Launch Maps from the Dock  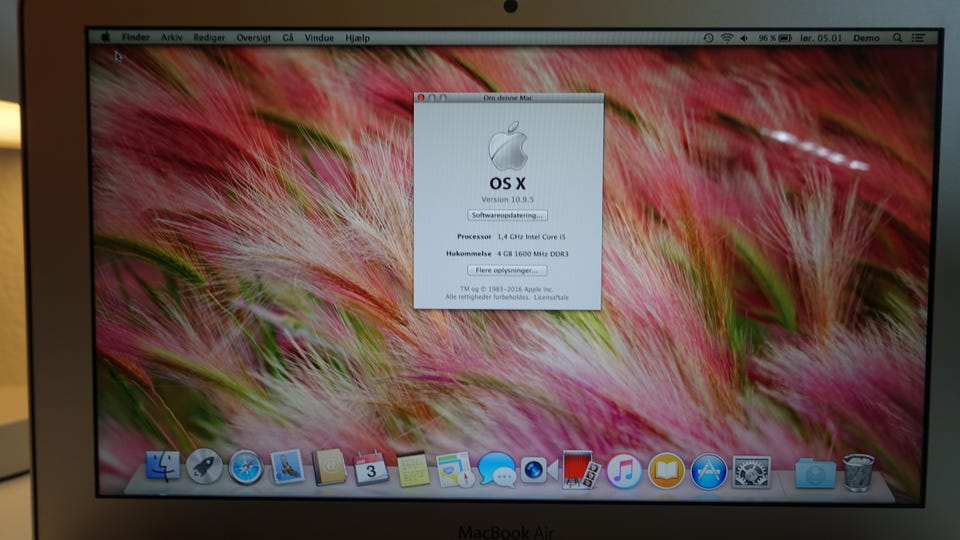click(454, 470)
